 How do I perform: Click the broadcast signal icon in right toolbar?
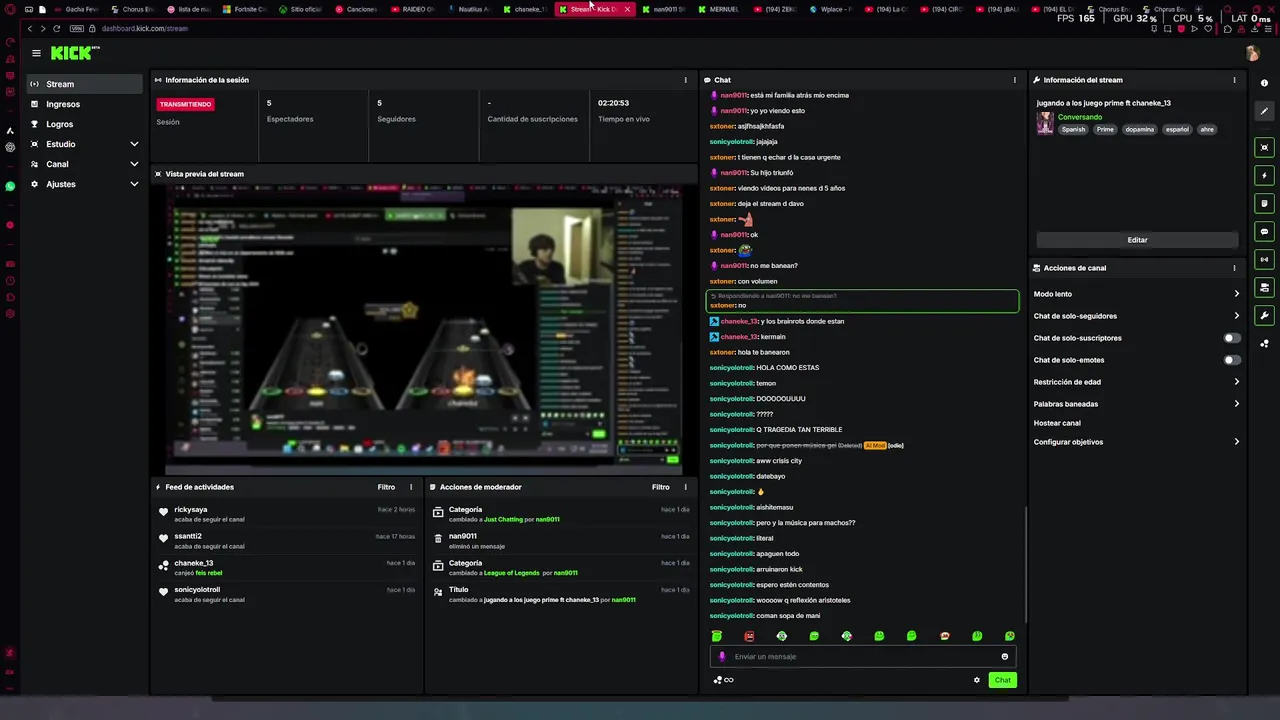(1264, 259)
